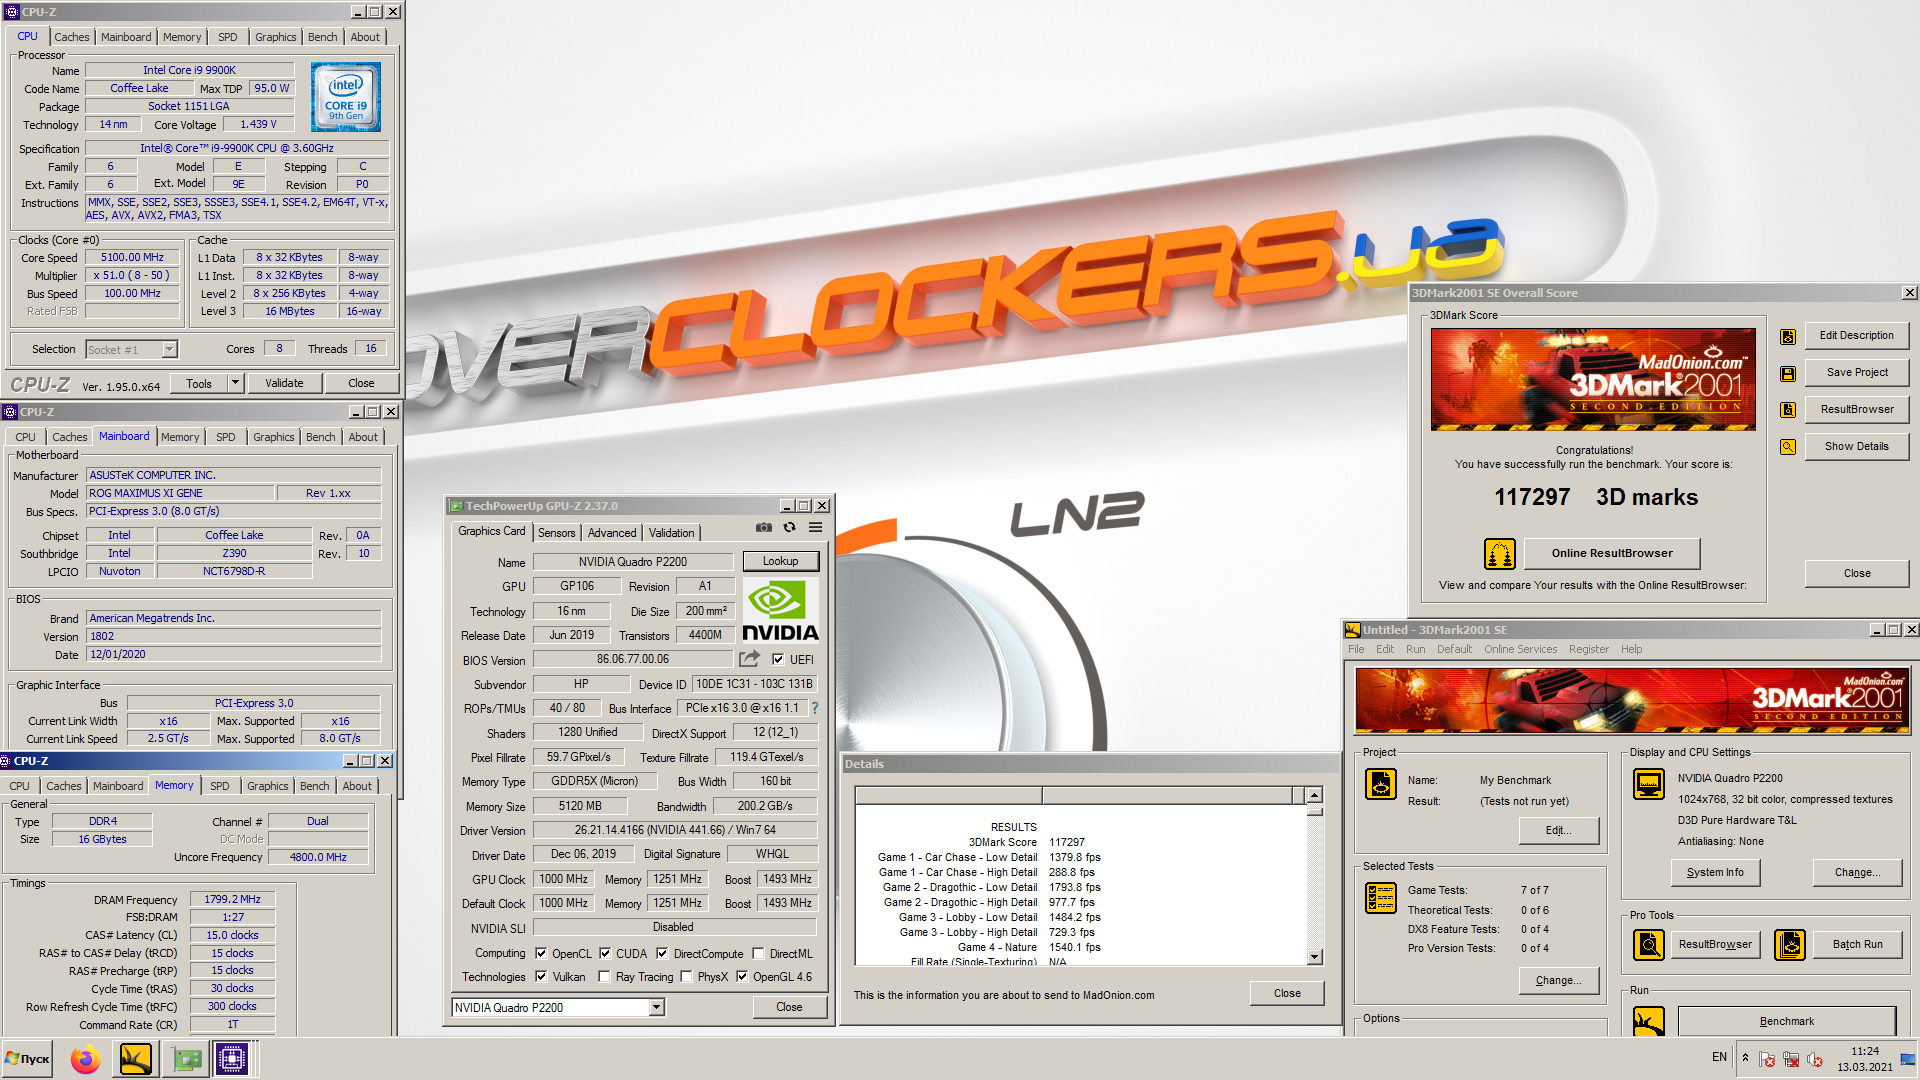Toggle the Vulkan checkbox

tap(541, 976)
